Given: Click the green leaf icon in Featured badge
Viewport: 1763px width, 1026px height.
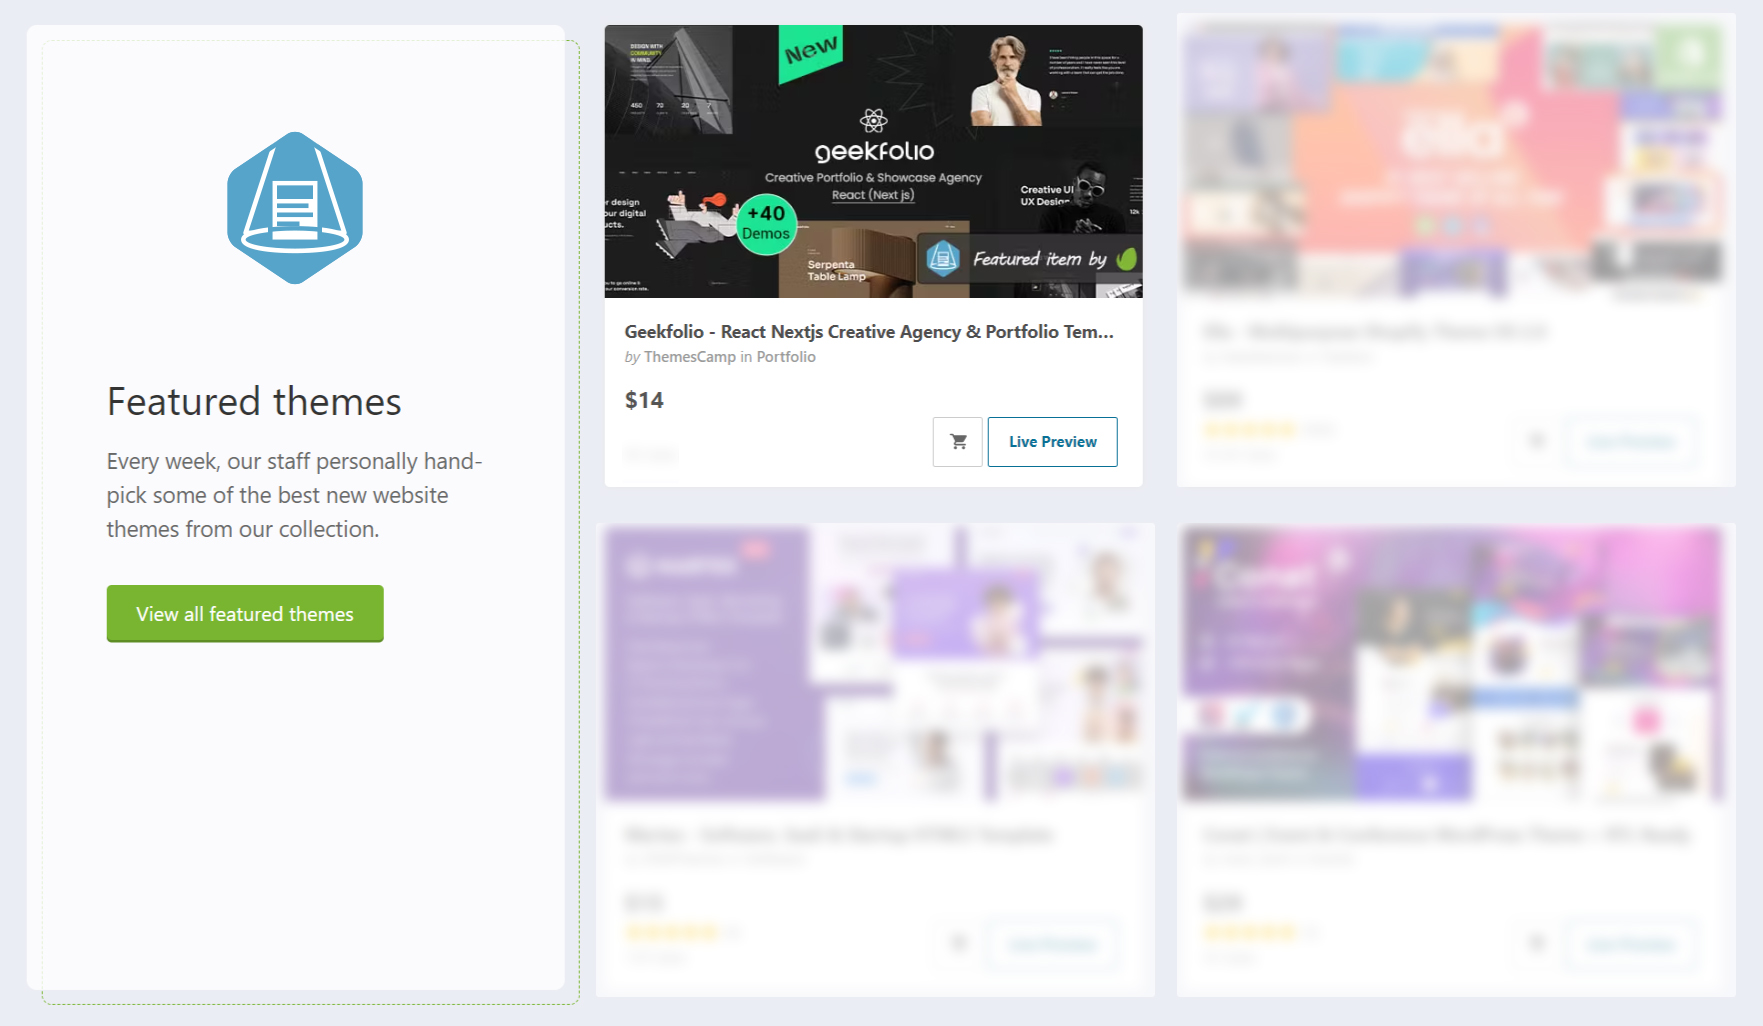Looking at the screenshot, I should pos(1126,259).
